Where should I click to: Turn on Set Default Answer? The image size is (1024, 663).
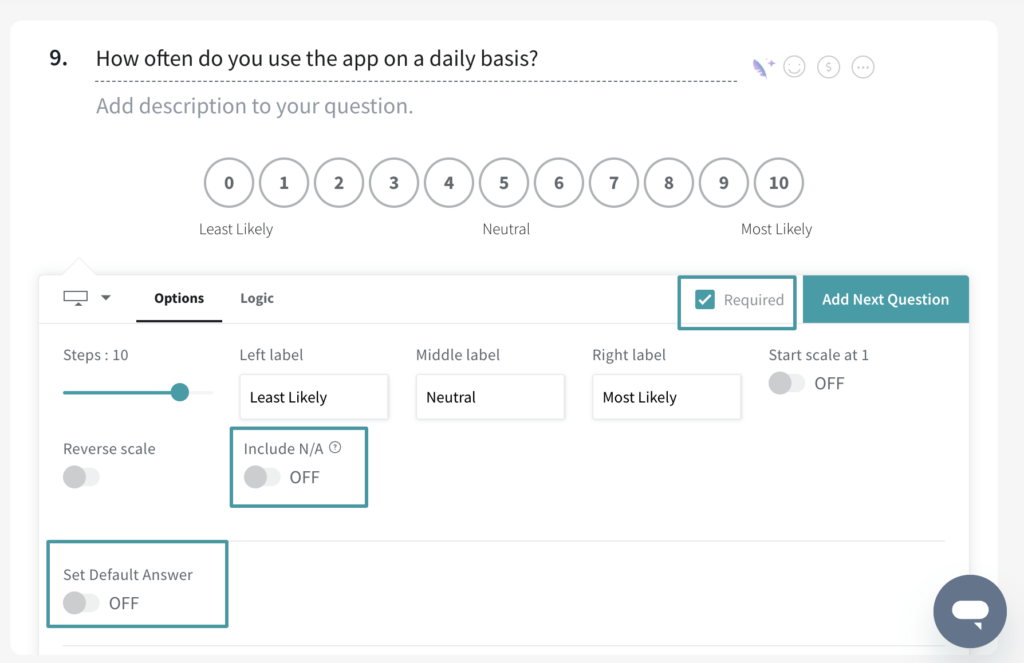click(79, 603)
